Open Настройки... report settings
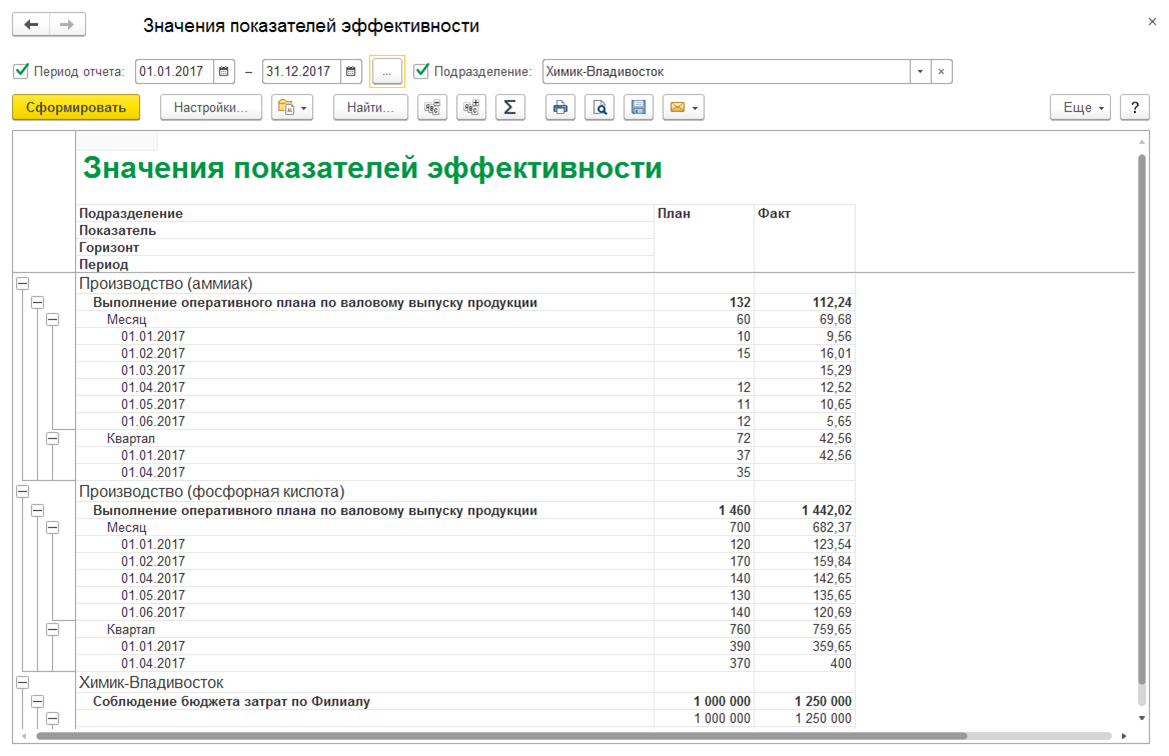Image resolution: width=1169 pixels, height=756 pixels. click(x=210, y=108)
